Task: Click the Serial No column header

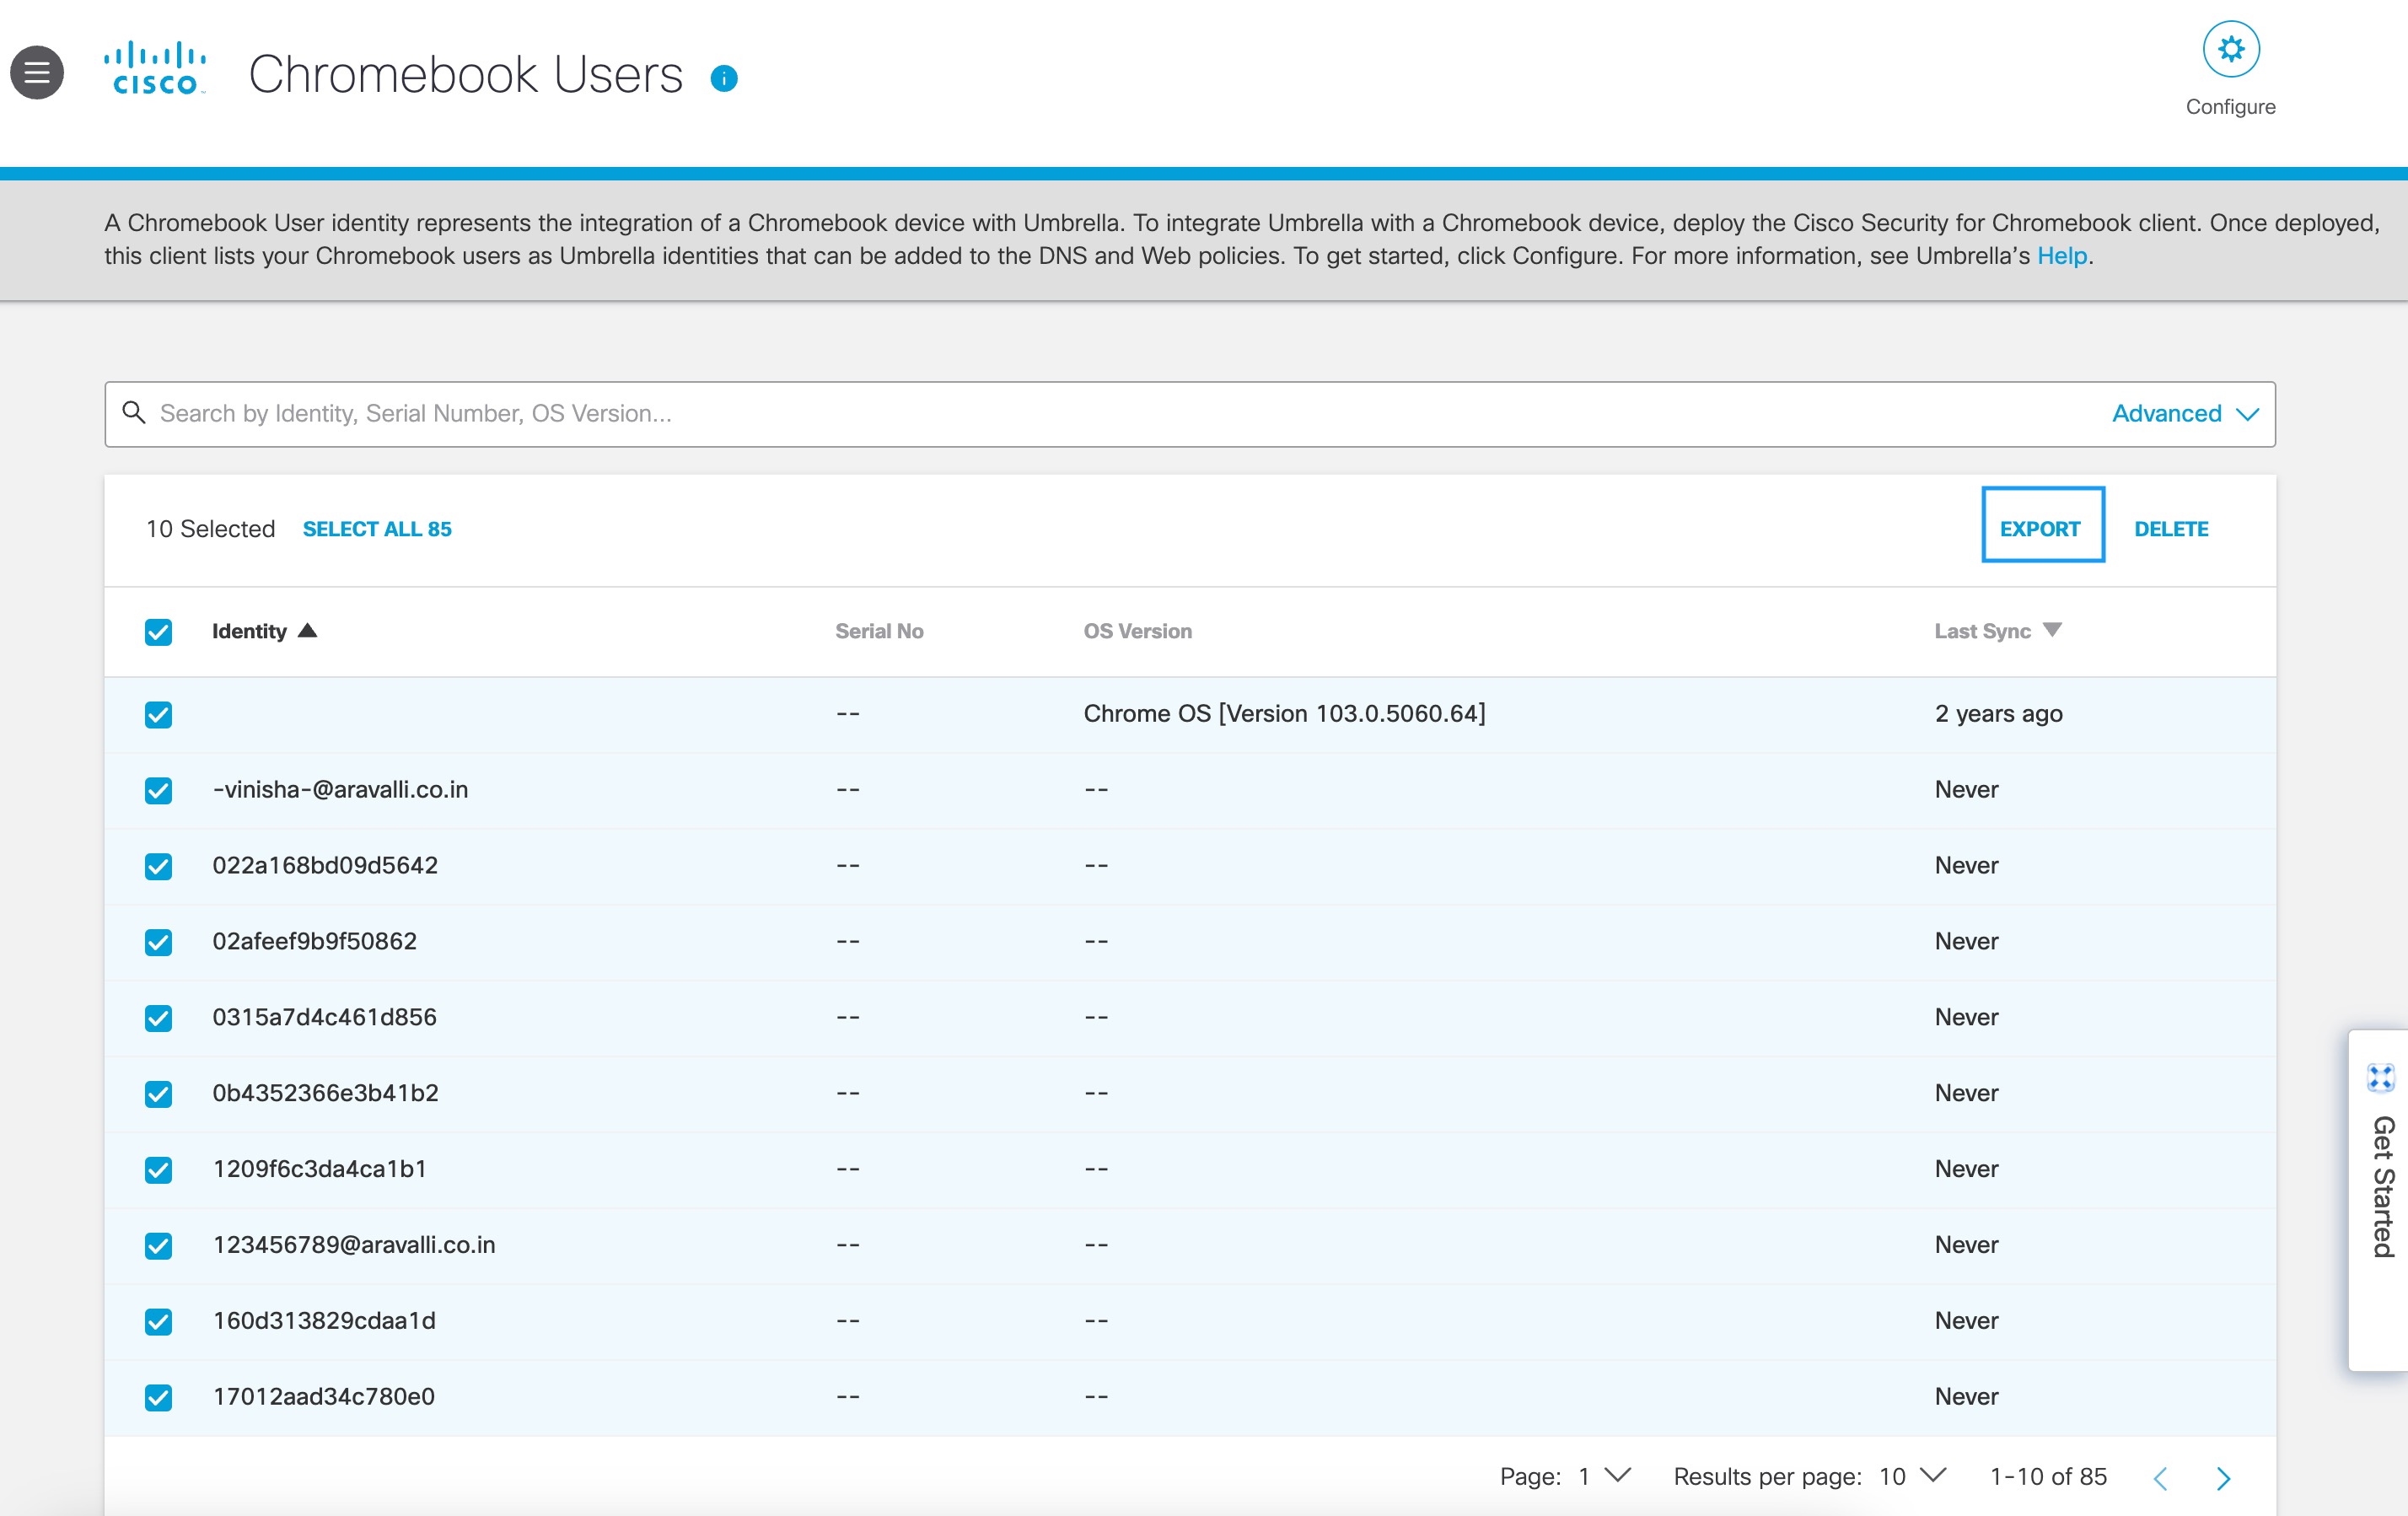Action: click(x=879, y=631)
